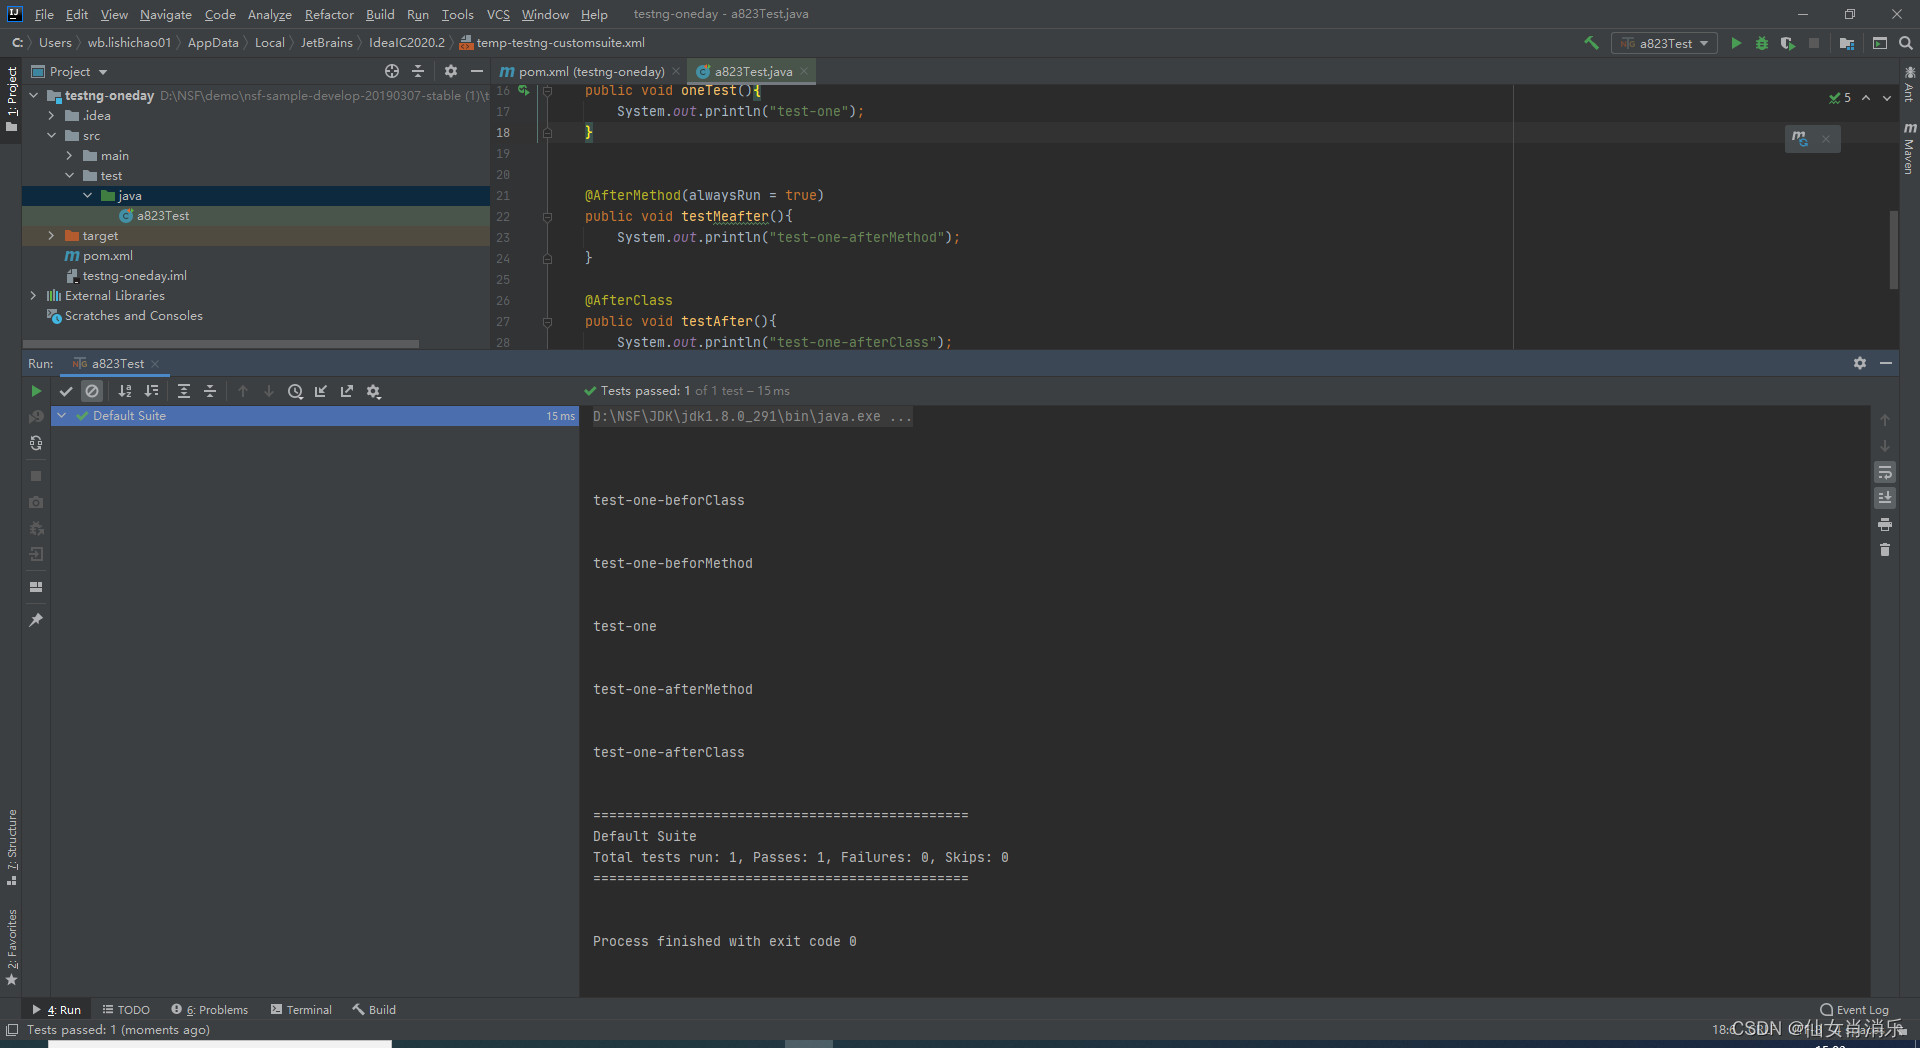
Task: Toggle auto-test rerun icon in Run sidebar
Action: click(36, 443)
